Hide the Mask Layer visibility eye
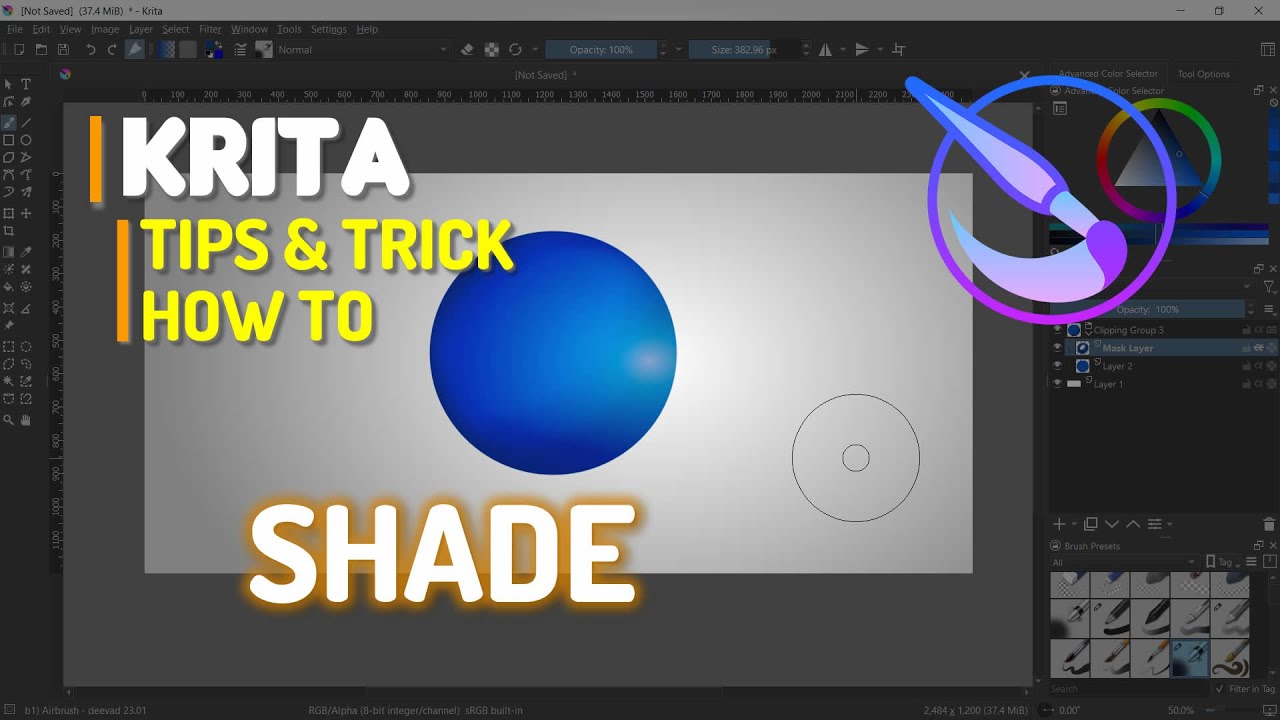This screenshot has width=1280, height=720. 1057,348
